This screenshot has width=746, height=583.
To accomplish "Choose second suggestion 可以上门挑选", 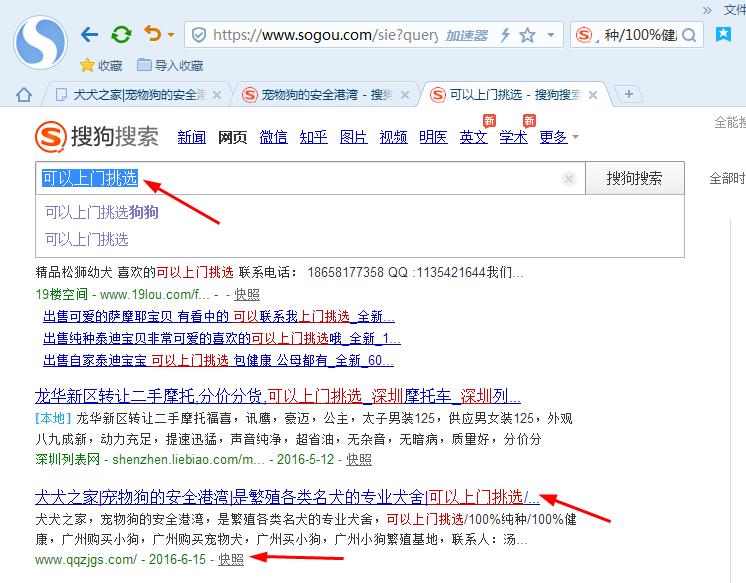I will coord(87,239).
